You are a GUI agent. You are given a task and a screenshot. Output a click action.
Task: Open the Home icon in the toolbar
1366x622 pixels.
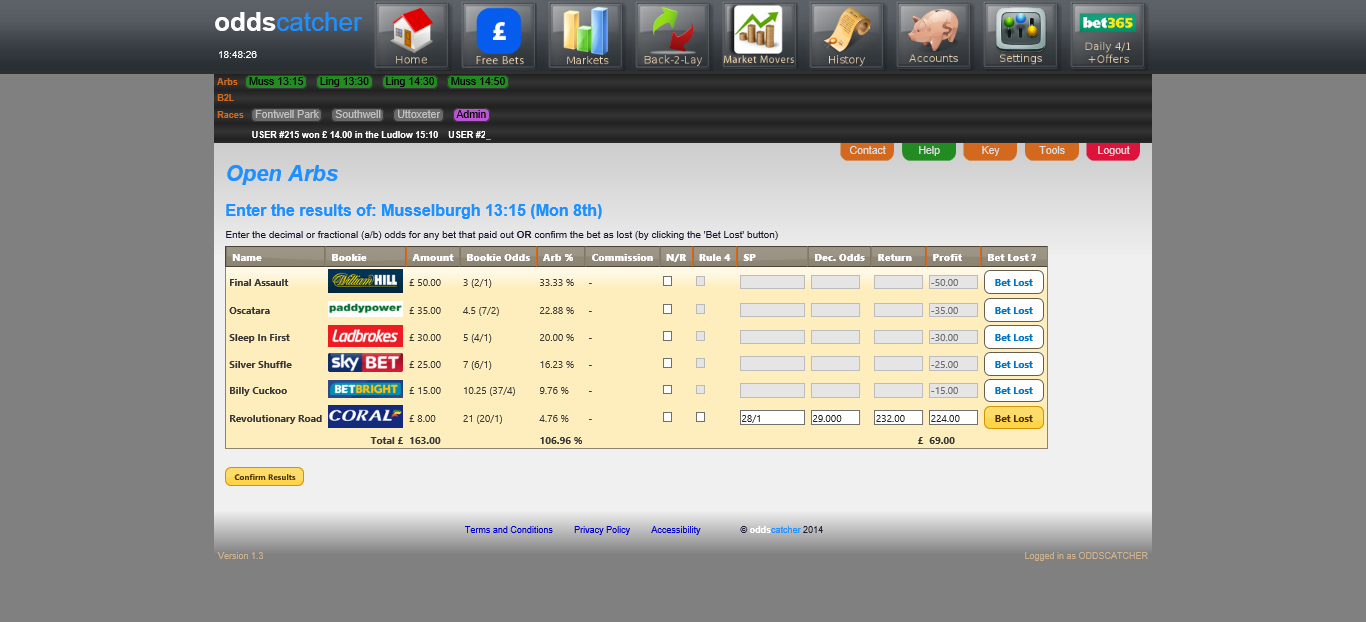(411, 36)
